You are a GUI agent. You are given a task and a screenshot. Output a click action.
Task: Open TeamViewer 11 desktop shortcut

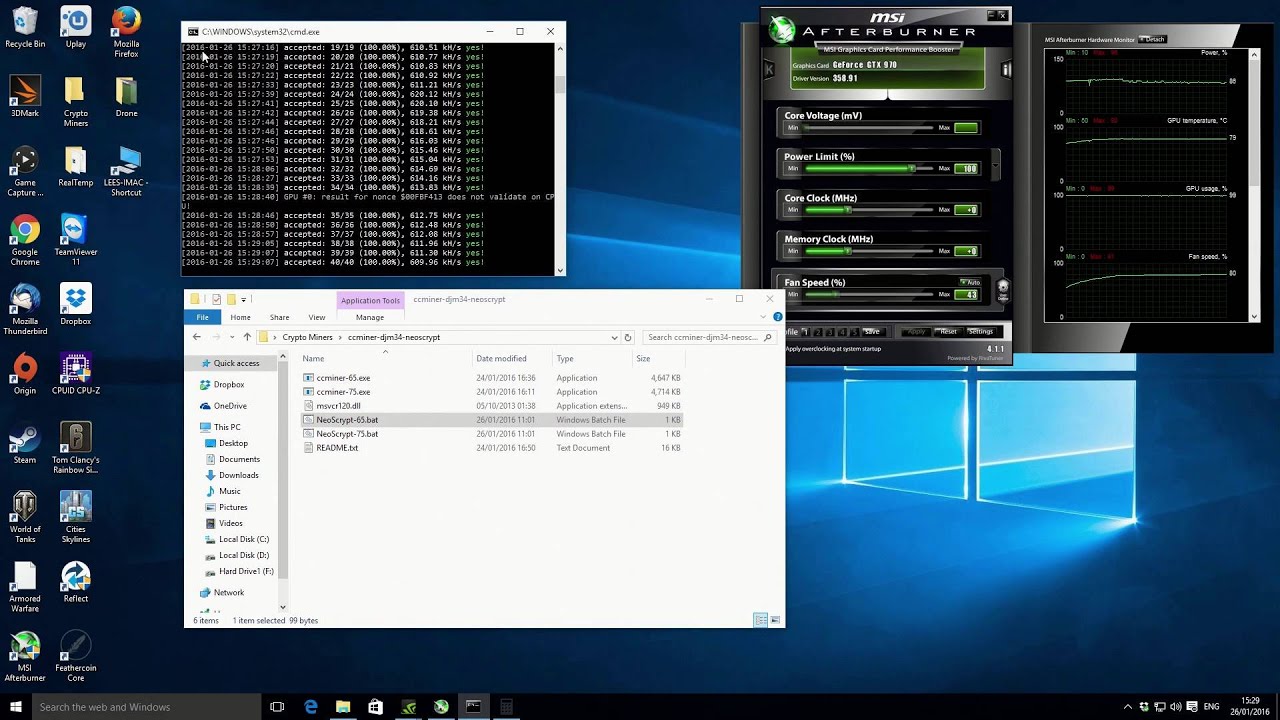pos(76,240)
